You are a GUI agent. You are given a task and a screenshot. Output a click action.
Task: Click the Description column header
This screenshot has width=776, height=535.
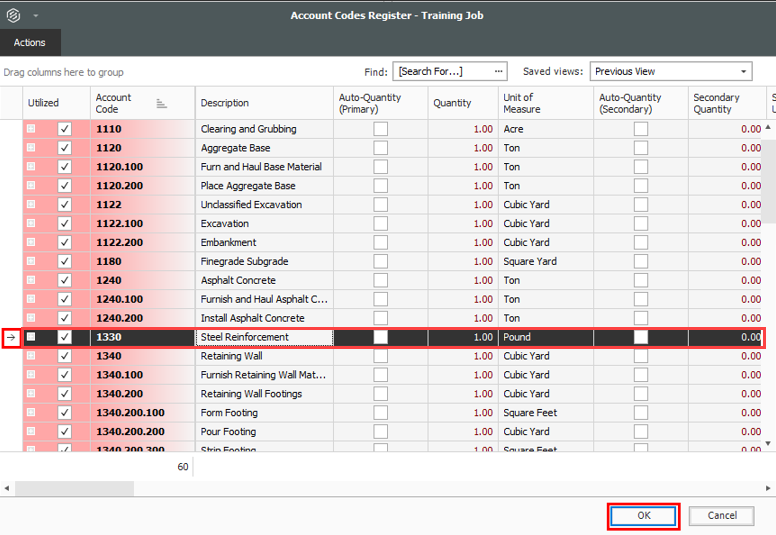click(264, 103)
